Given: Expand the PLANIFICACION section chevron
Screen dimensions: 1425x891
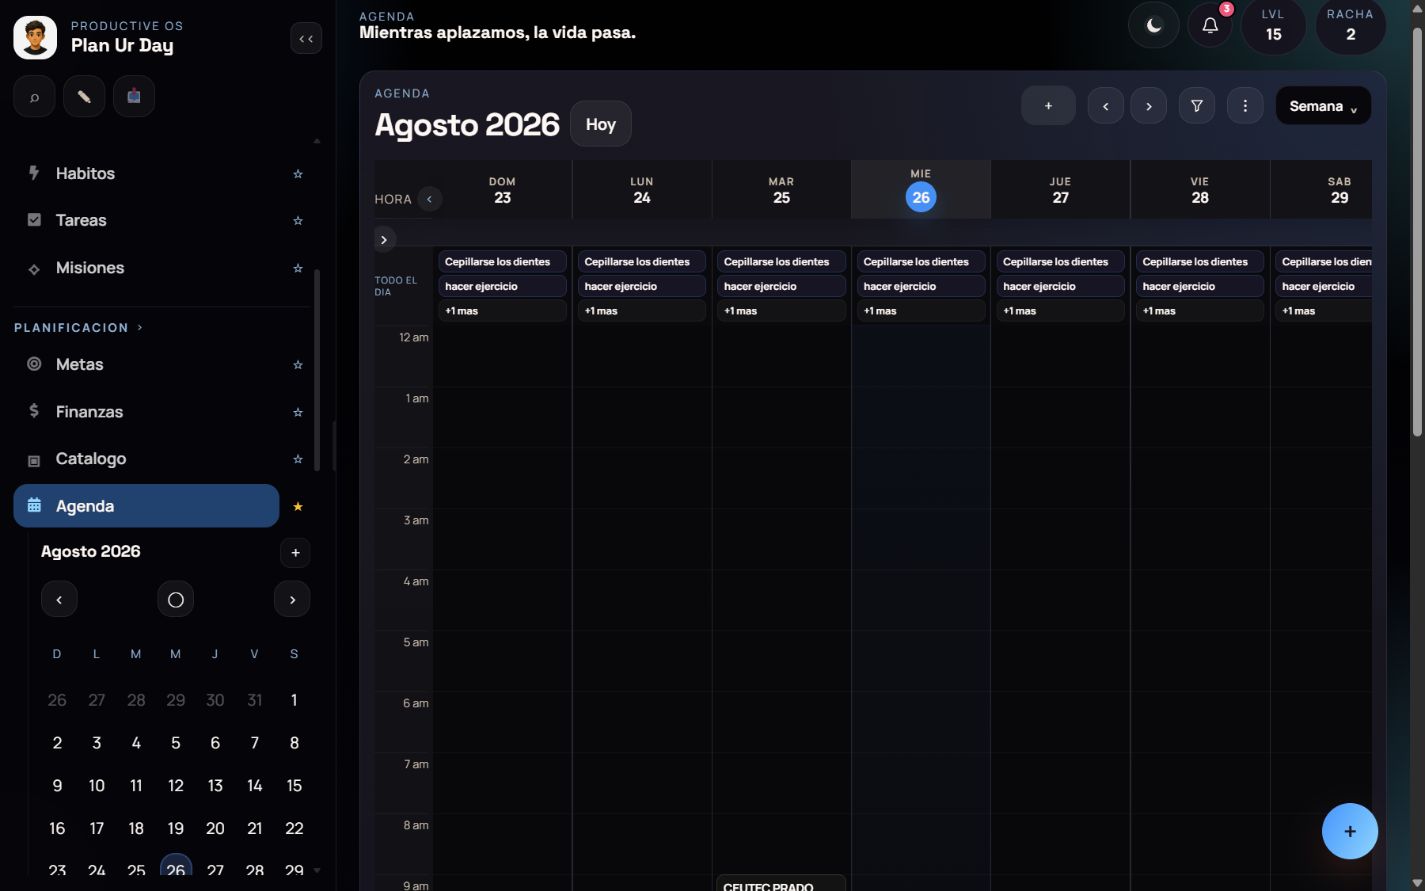Looking at the screenshot, I should click(x=140, y=328).
